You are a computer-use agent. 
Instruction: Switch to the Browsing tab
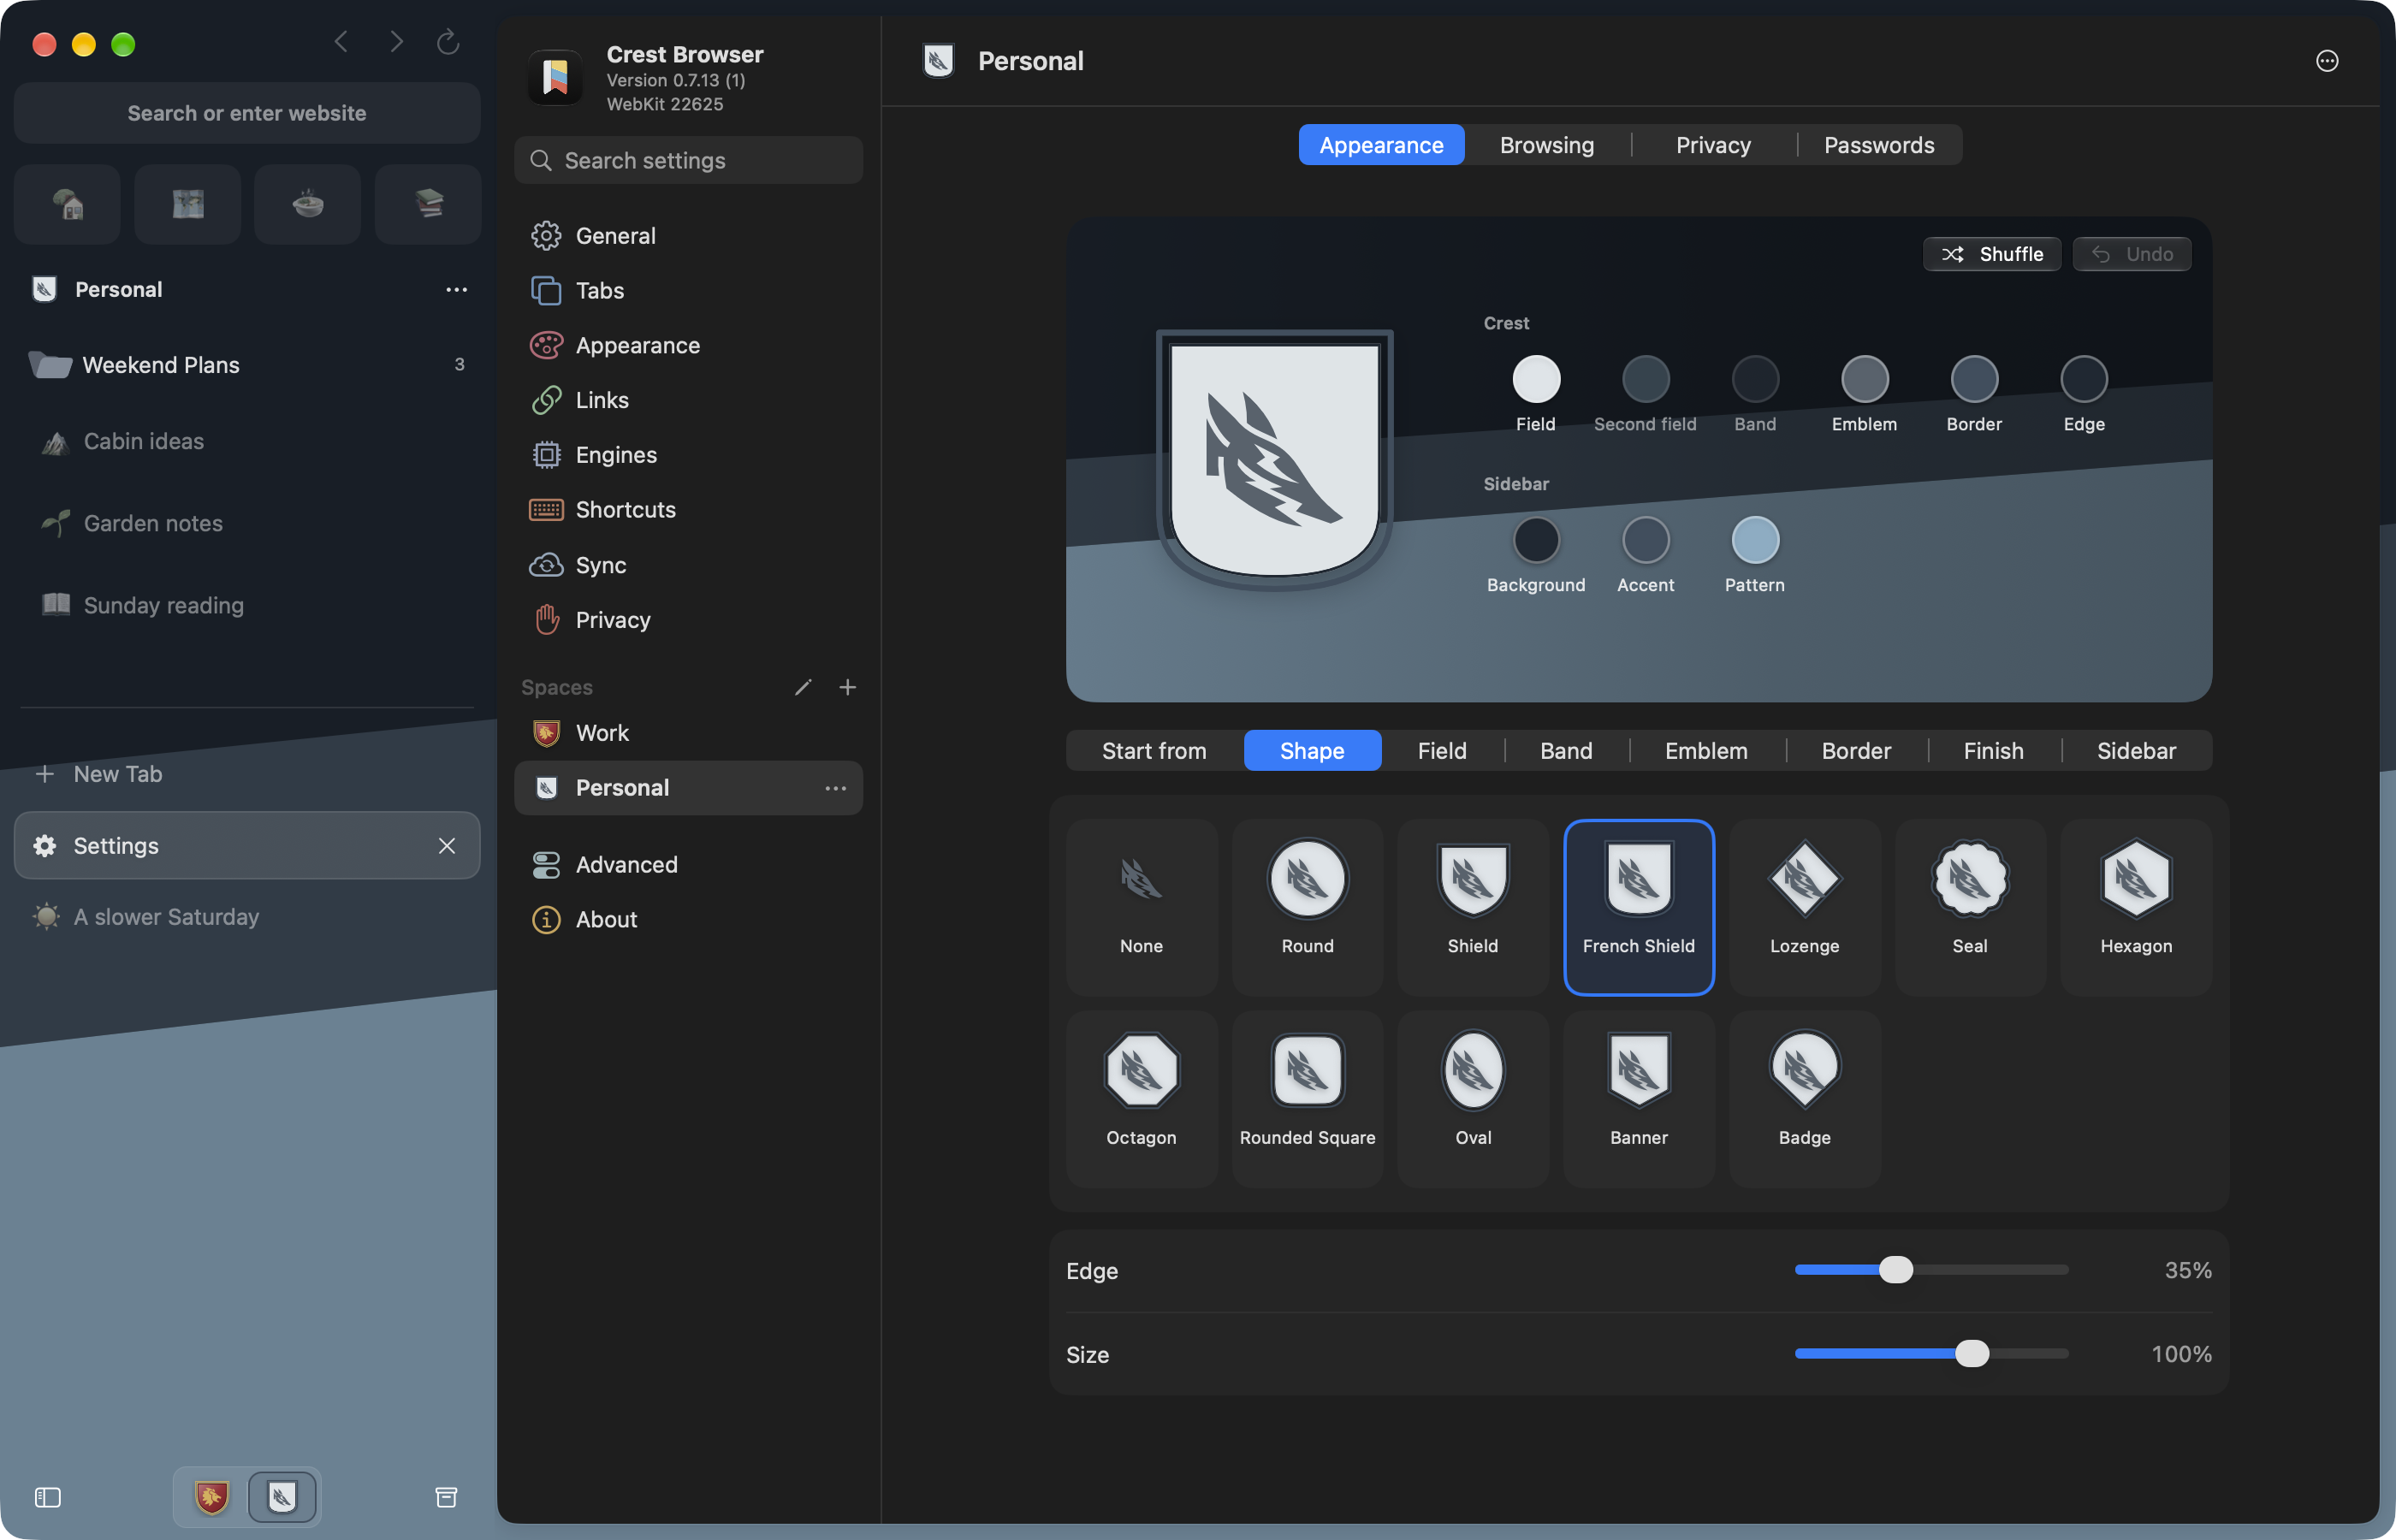click(1547, 145)
